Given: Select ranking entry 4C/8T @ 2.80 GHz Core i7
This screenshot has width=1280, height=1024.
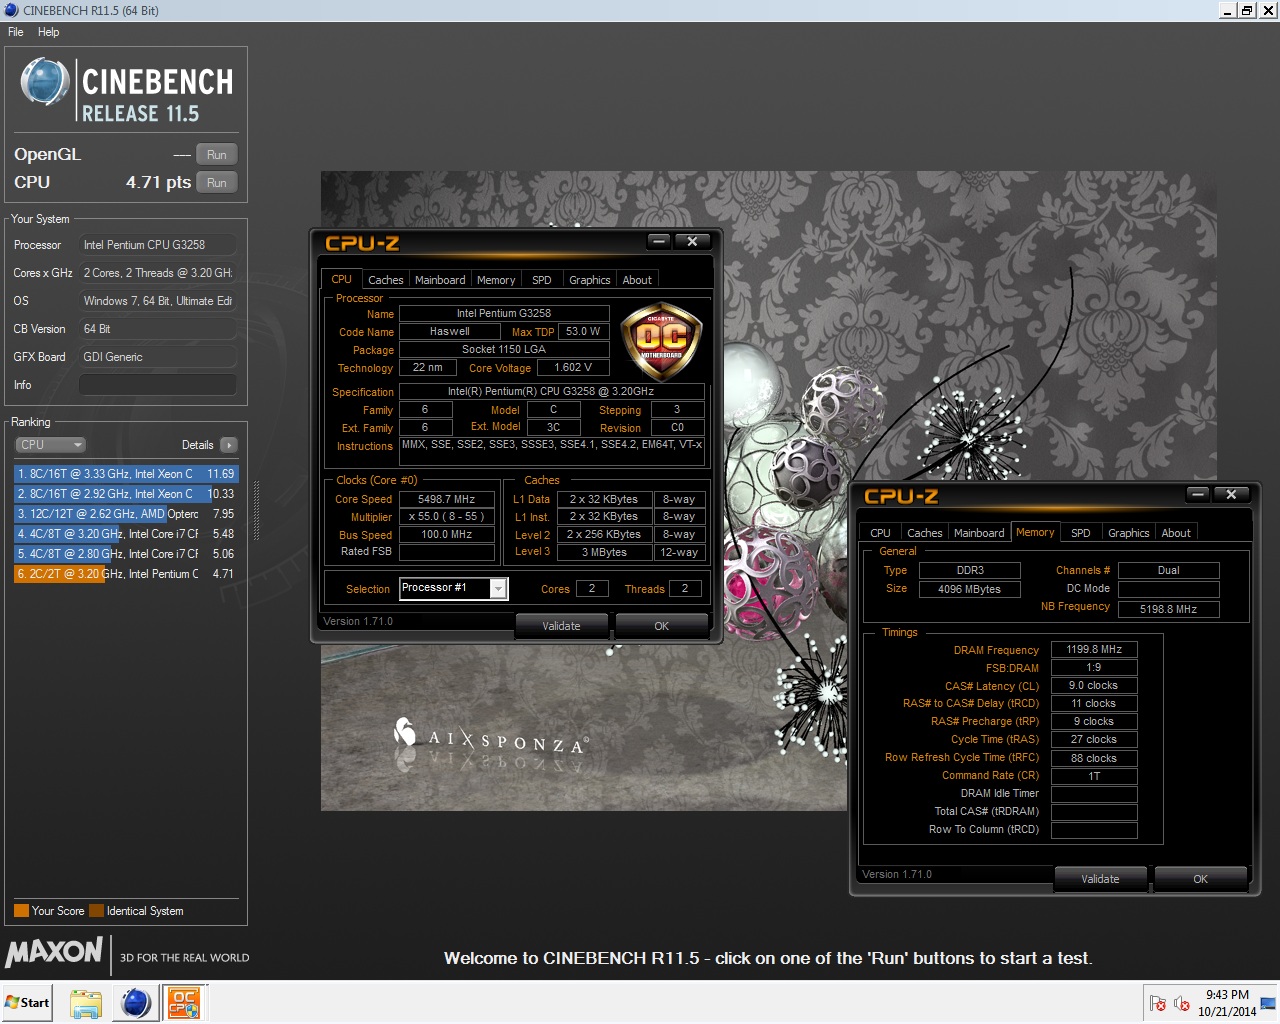Looking at the screenshot, I should pyautogui.click(x=126, y=554).
